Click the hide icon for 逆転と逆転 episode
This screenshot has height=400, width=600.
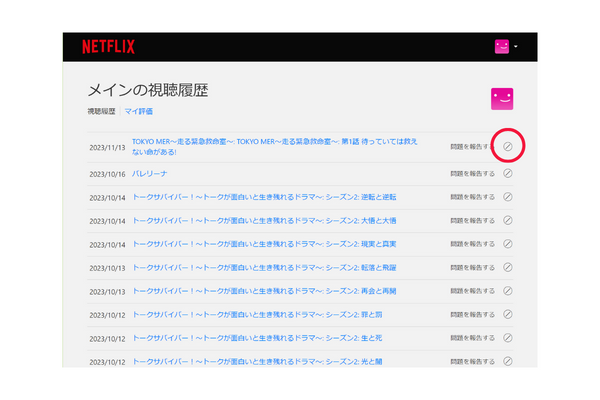507,197
